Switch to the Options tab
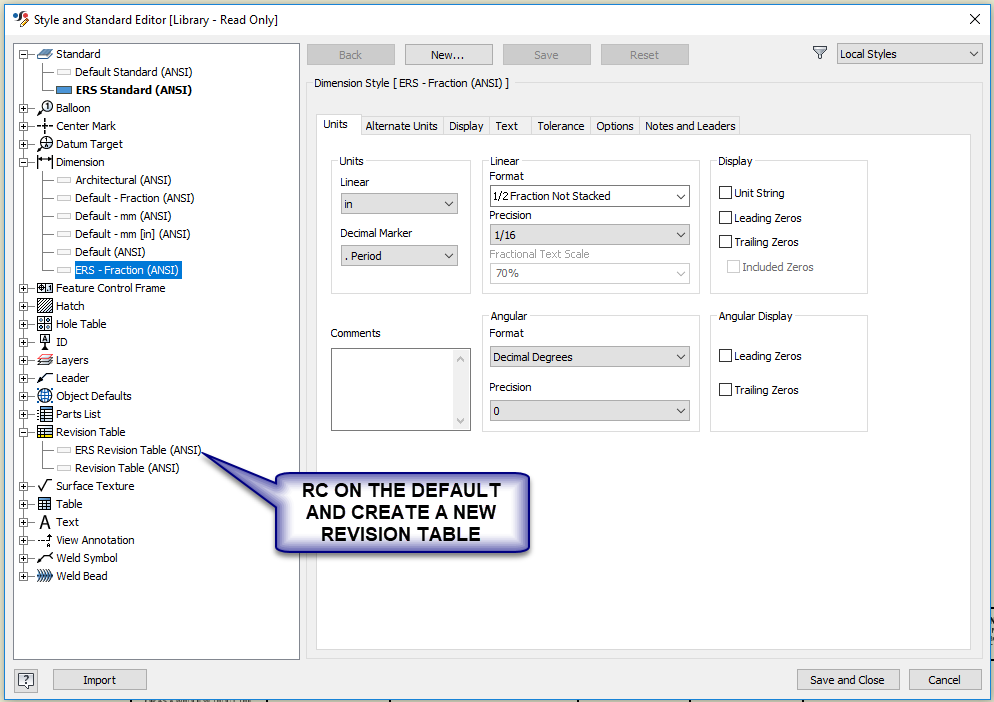The height and width of the screenshot is (702, 994). [x=614, y=126]
